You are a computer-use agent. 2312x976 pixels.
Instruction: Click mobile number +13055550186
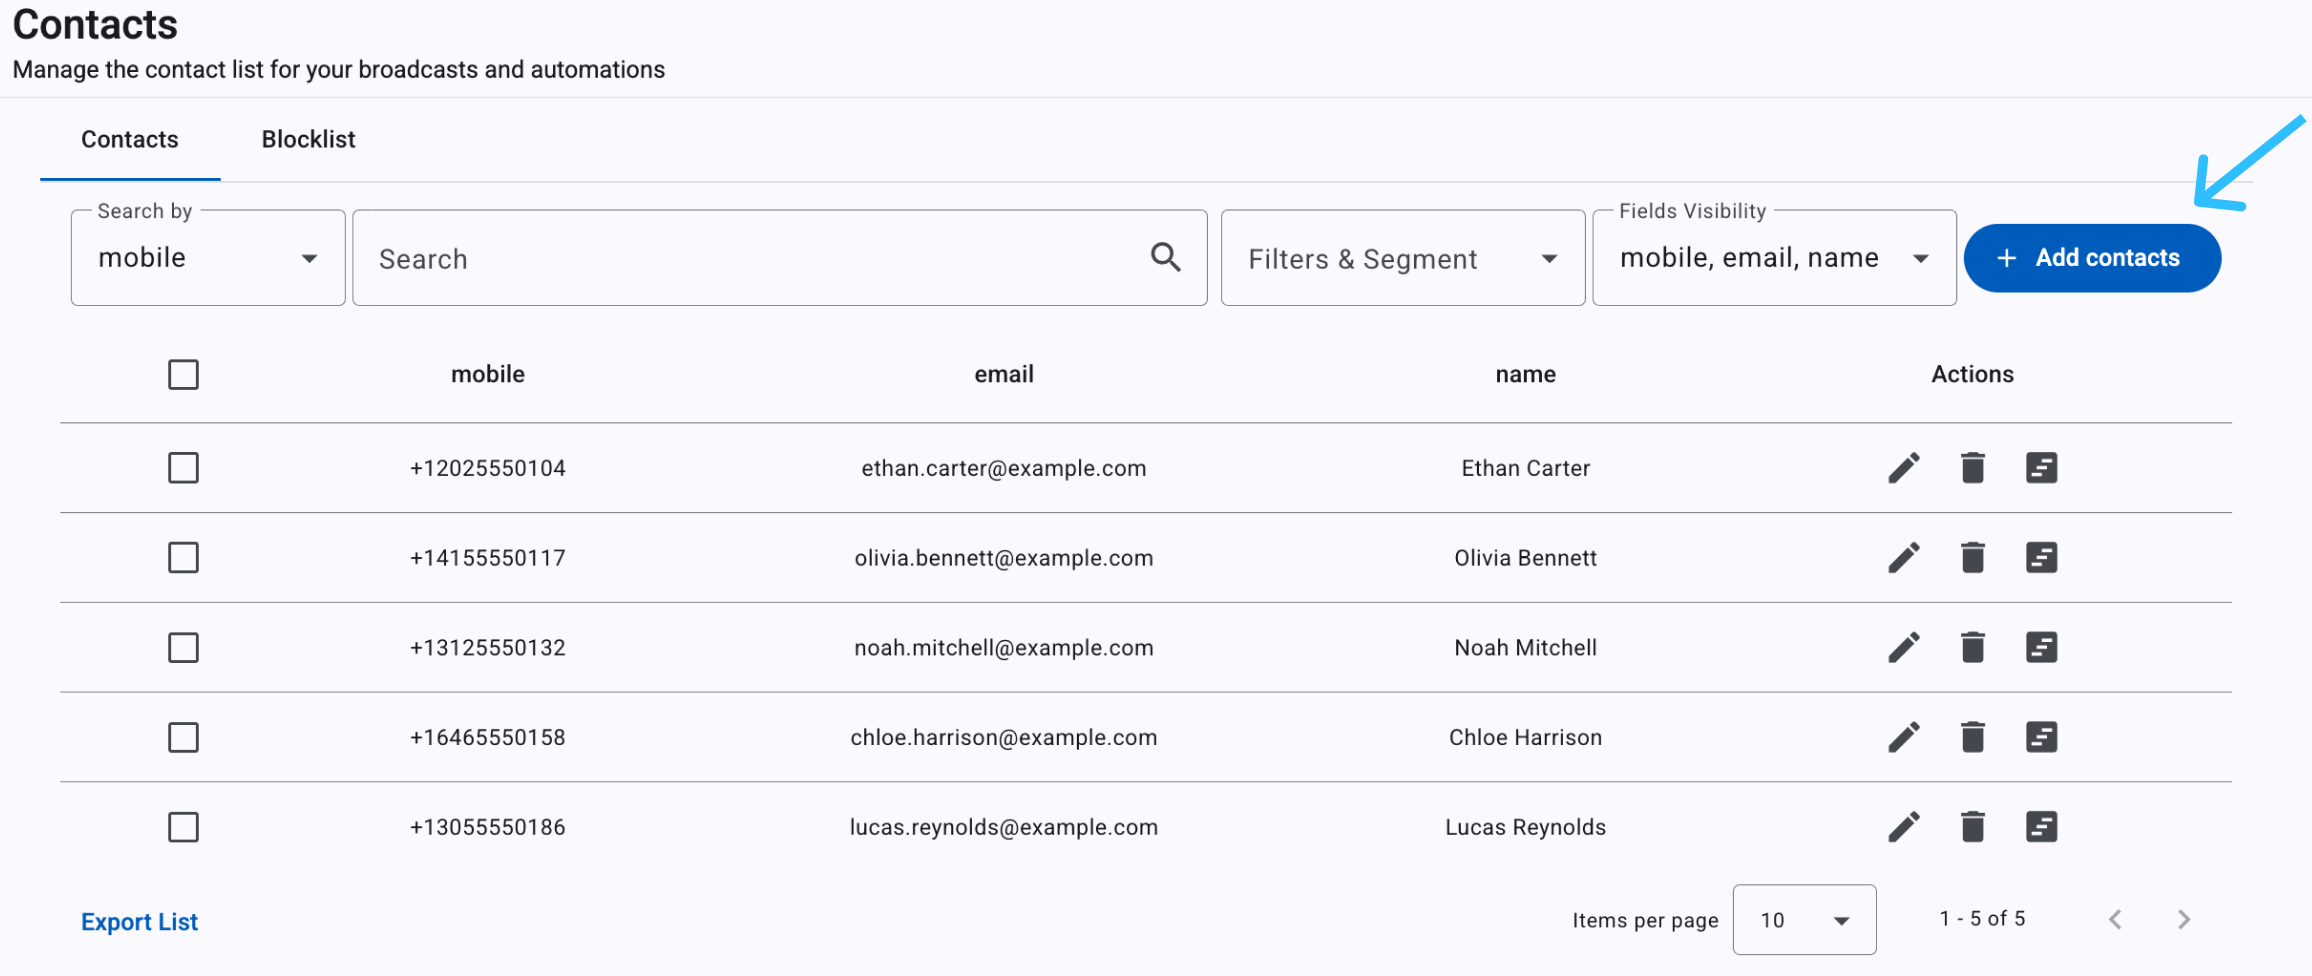coord(488,827)
